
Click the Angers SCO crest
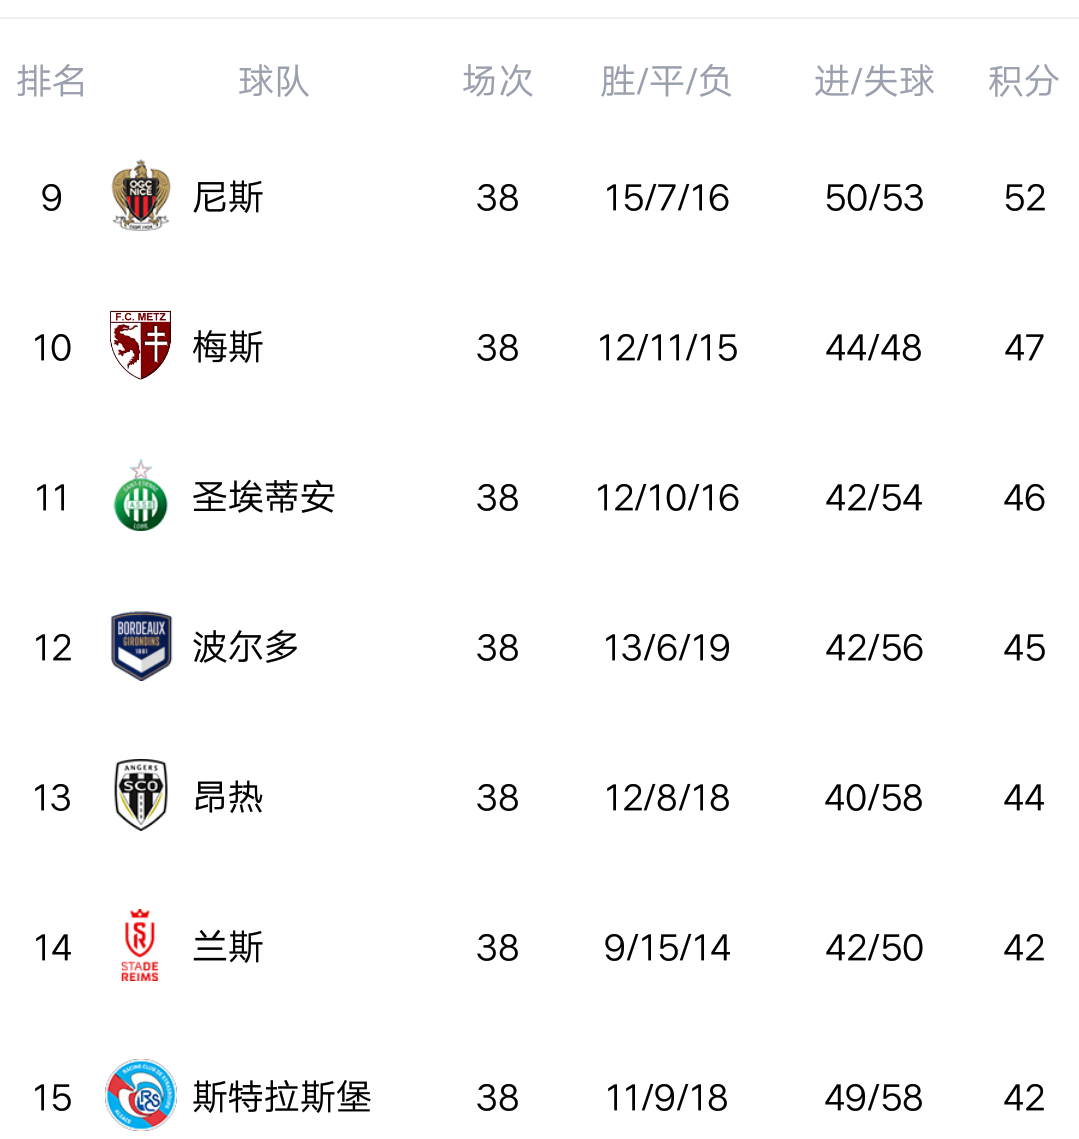tap(140, 796)
